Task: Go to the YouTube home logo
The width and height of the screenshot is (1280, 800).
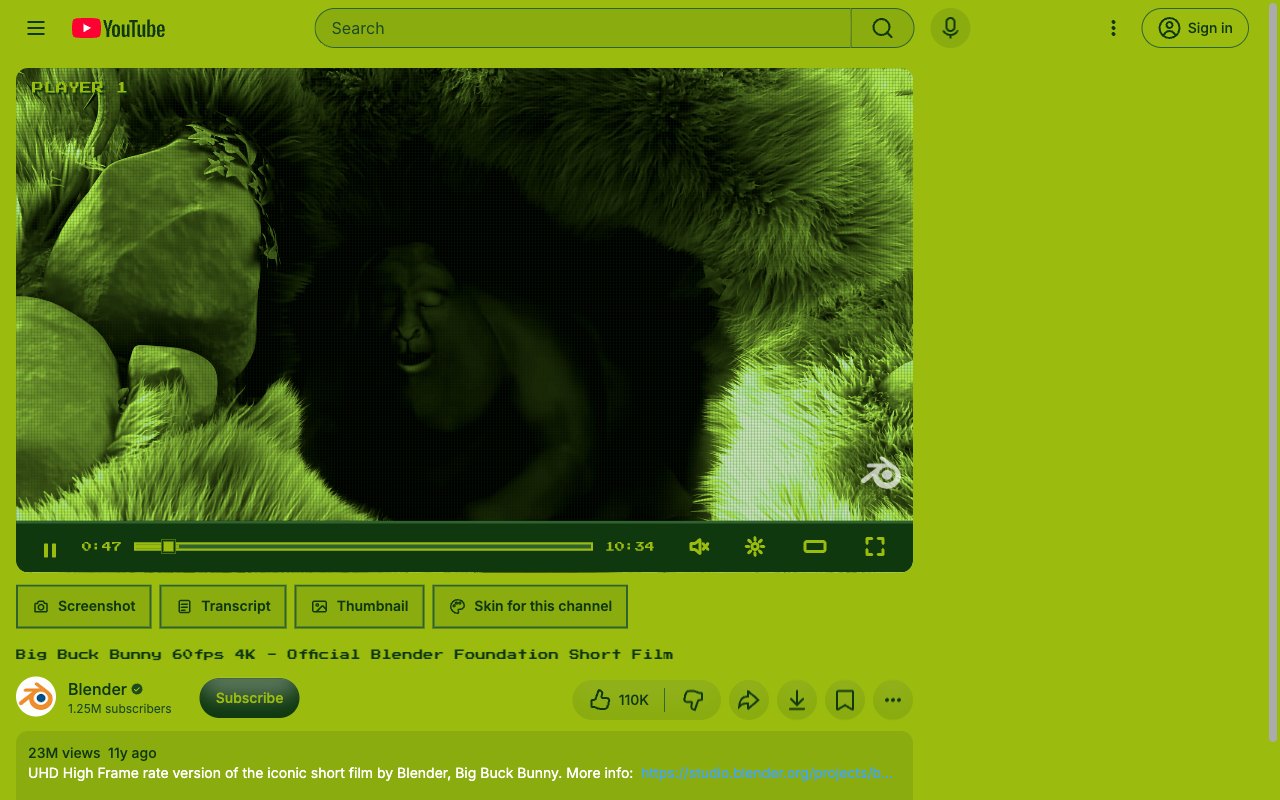Action: (118, 29)
